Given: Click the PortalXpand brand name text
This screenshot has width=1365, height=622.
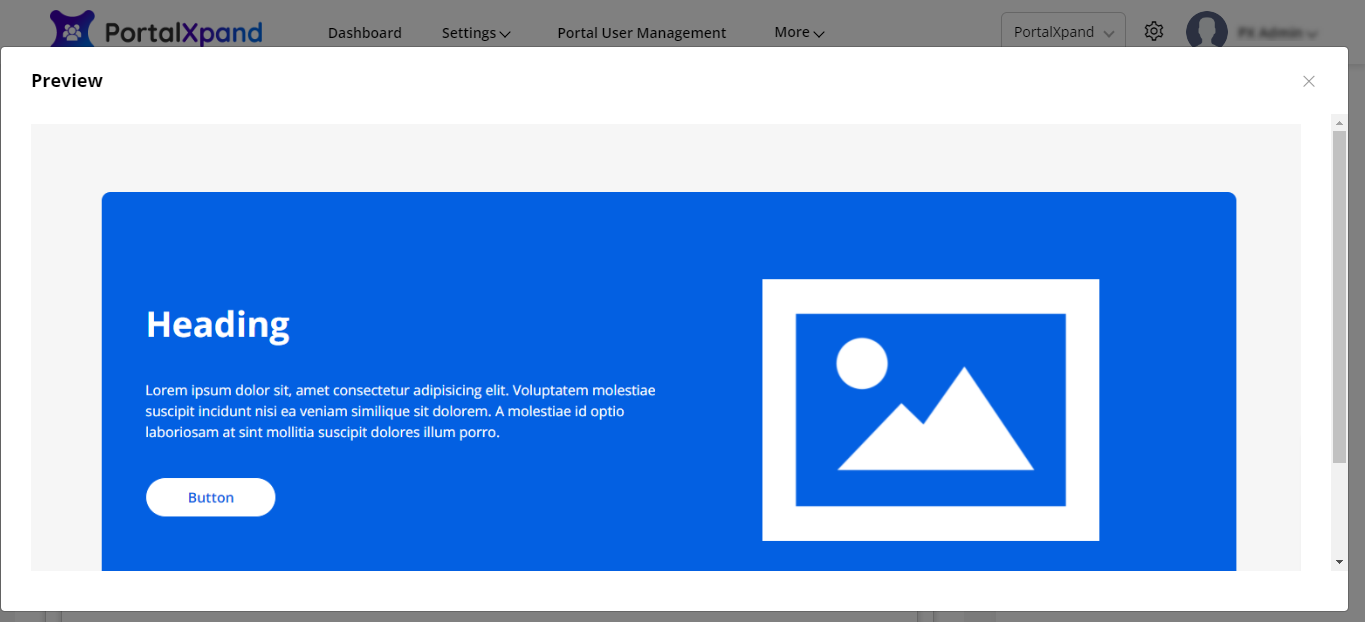Looking at the screenshot, I should click(183, 33).
